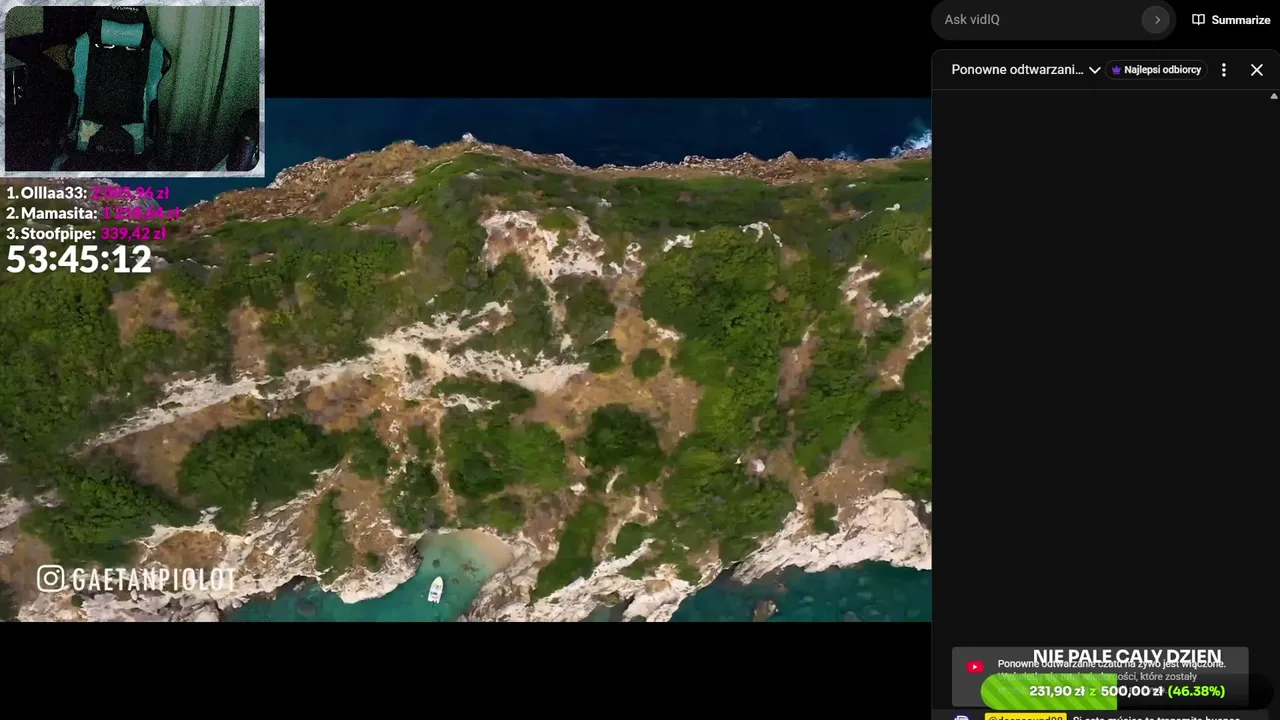Open the chat three-dot options menu
The width and height of the screenshot is (1280, 720).
point(1223,70)
